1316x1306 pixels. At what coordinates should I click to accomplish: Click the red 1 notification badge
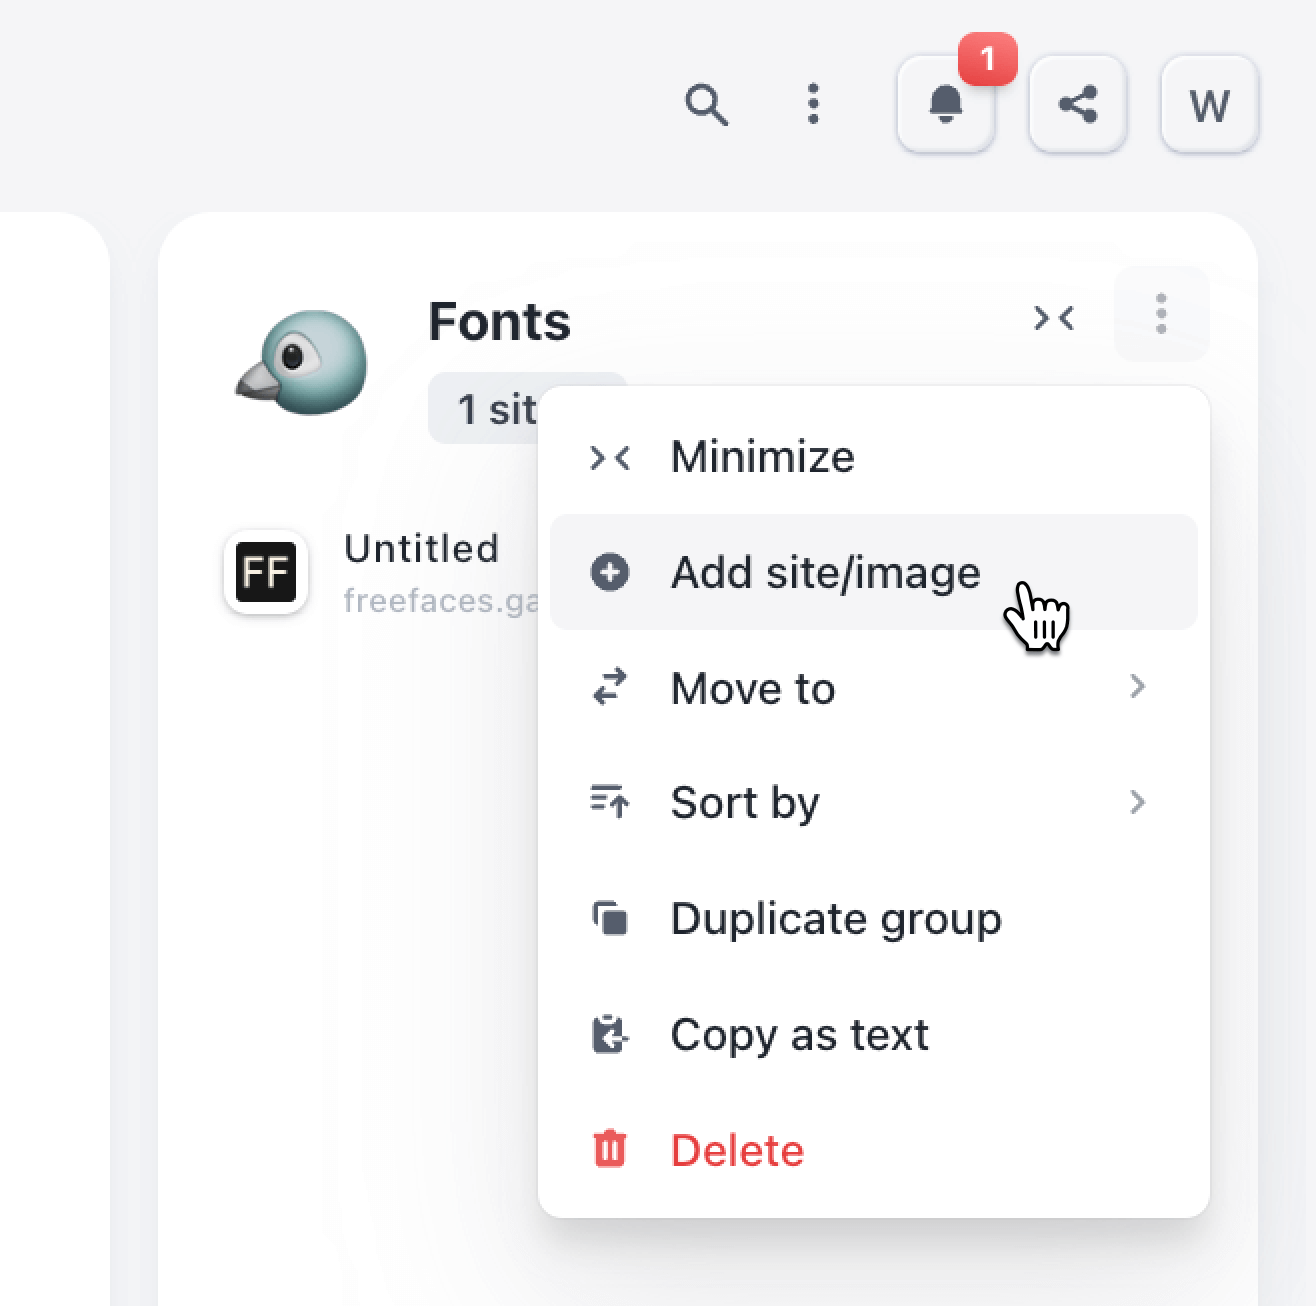pyautogui.click(x=988, y=59)
